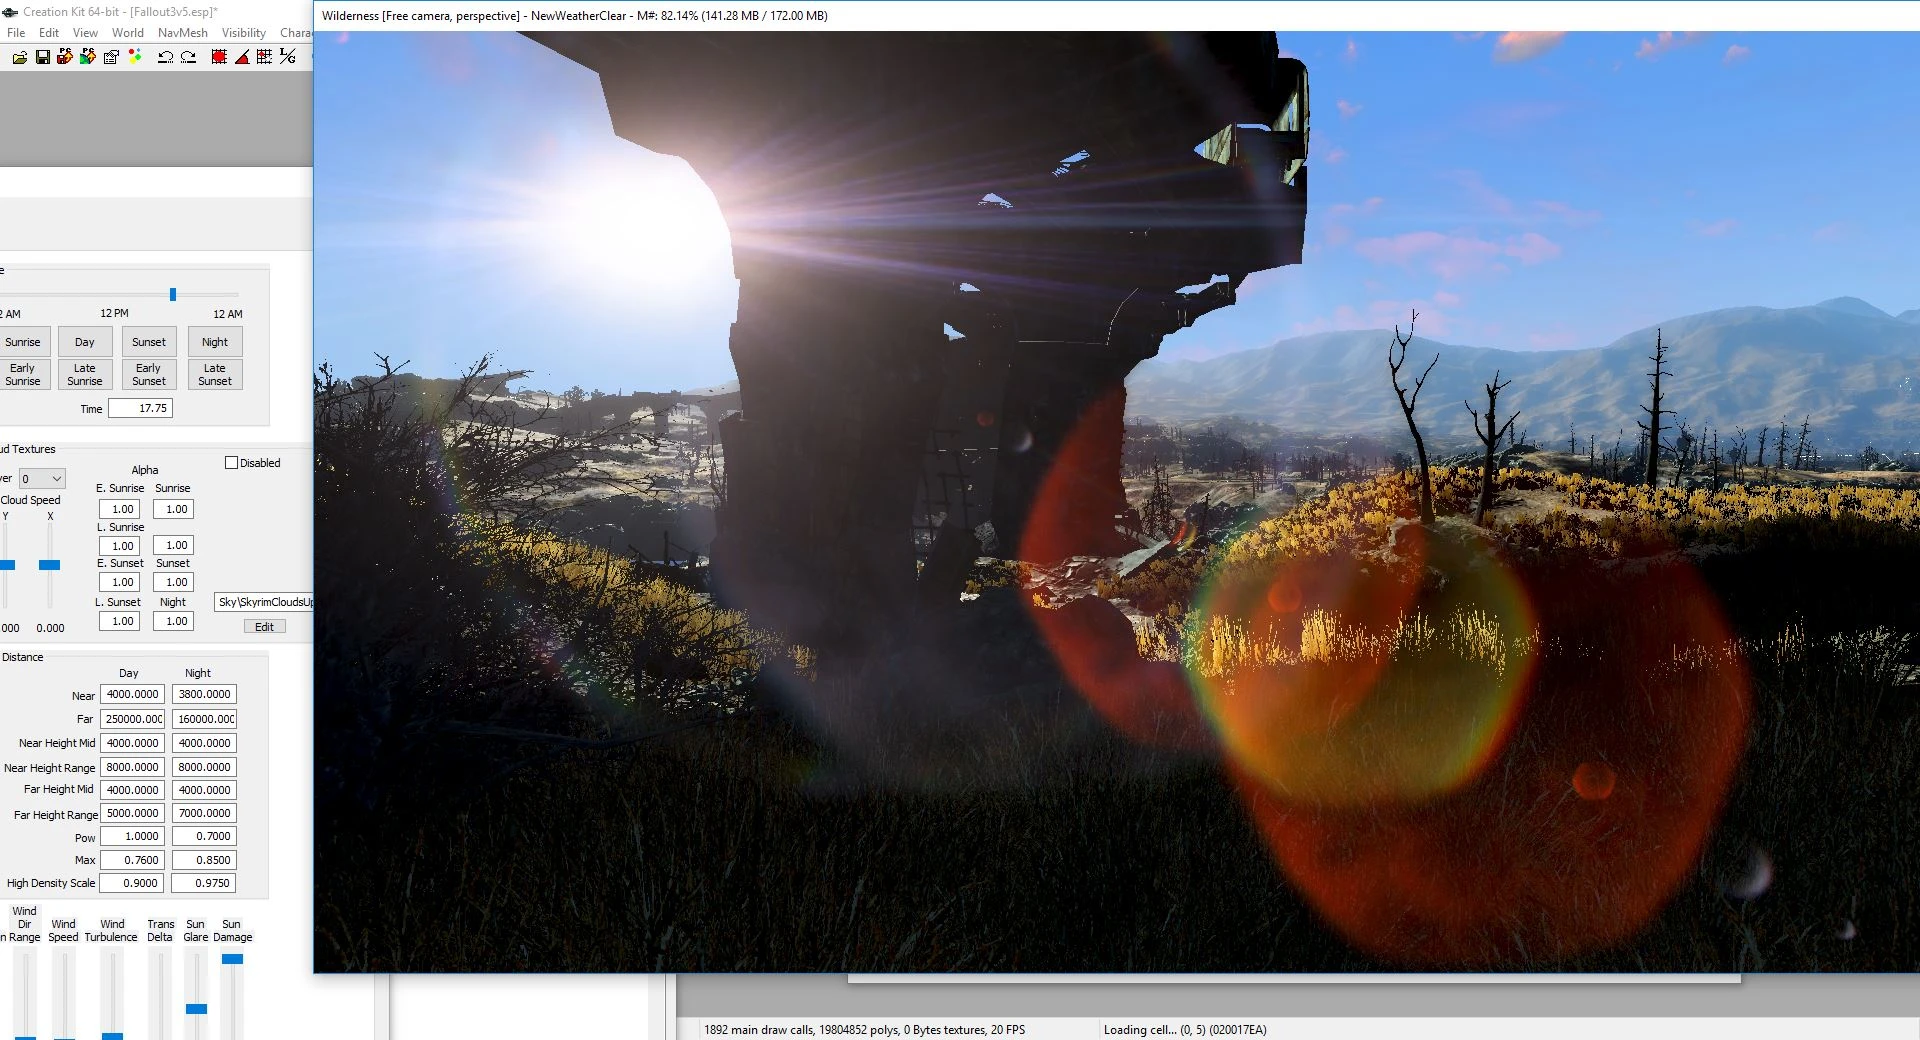This screenshot has height=1040, width=1920.
Task: Open the Visibility menu
Action: coord(244,33)
